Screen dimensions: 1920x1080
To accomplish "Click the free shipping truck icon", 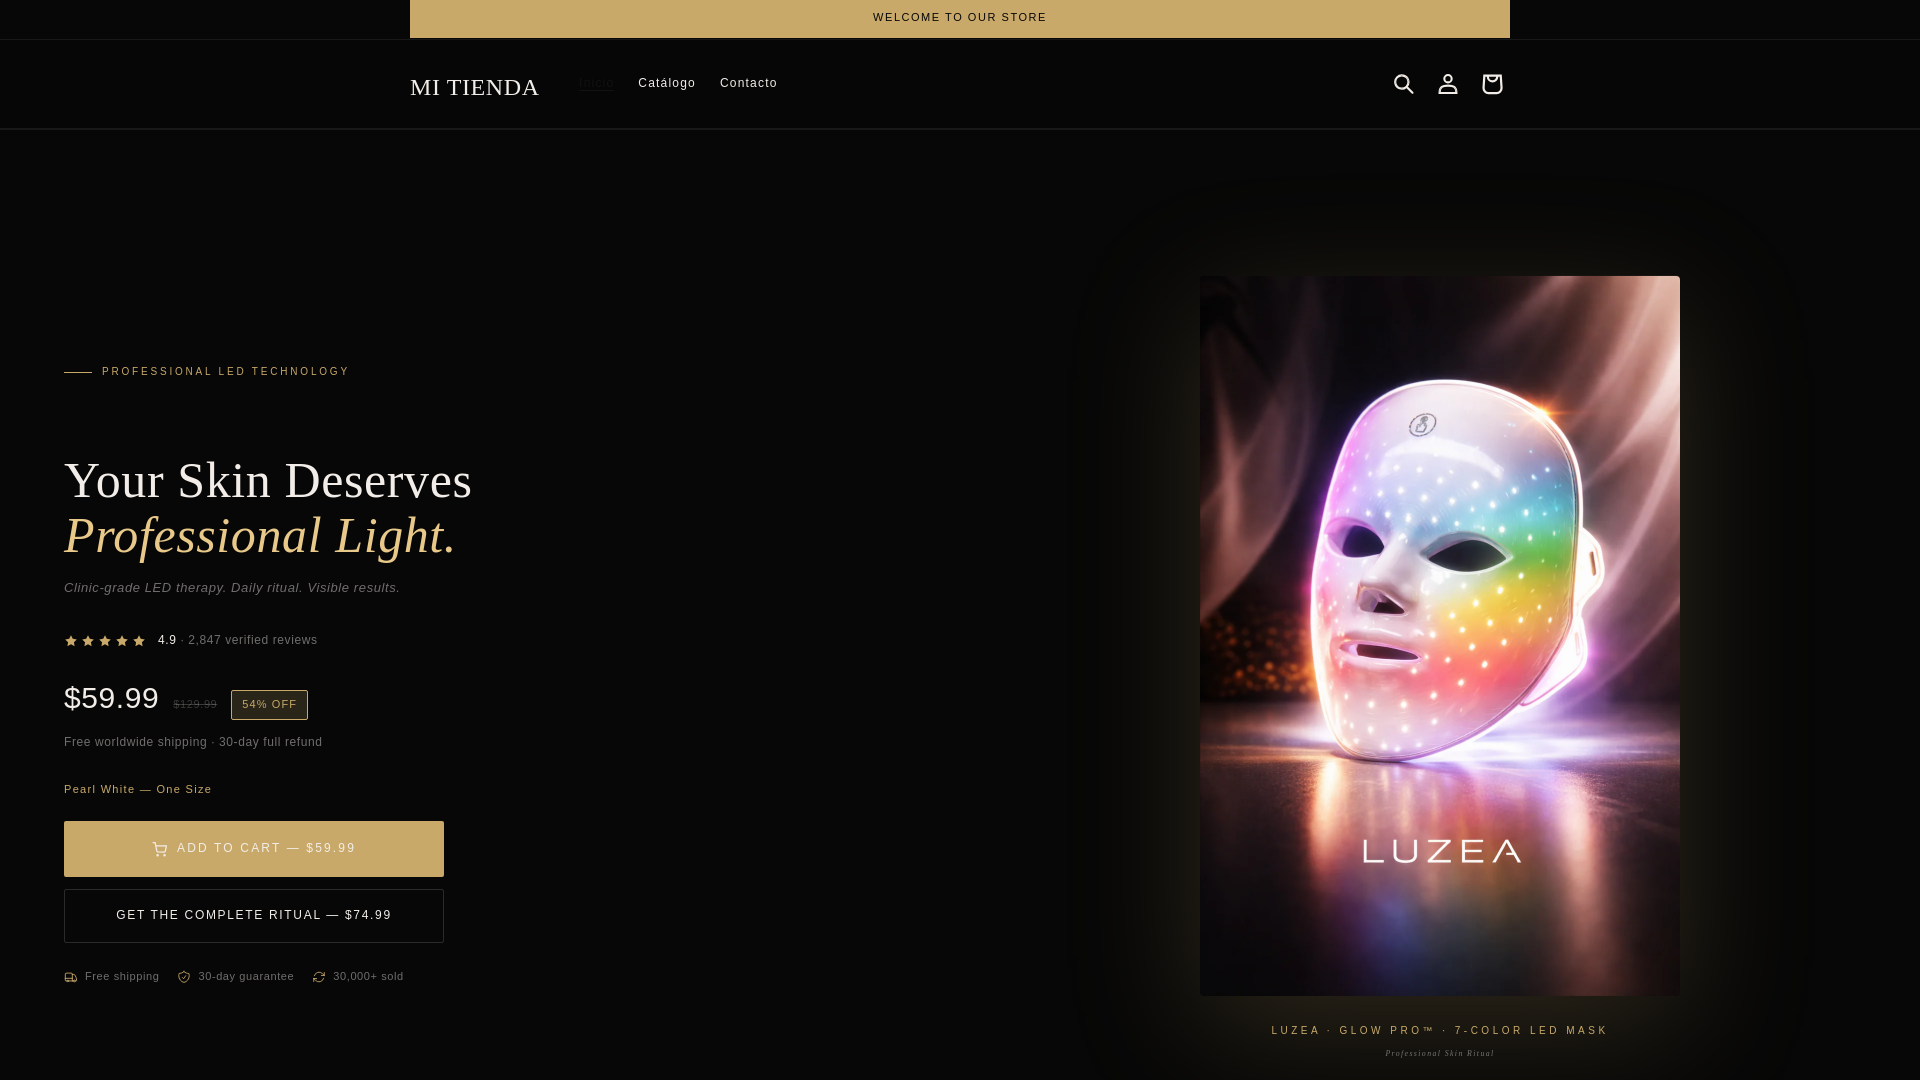I will coord(71,977).
